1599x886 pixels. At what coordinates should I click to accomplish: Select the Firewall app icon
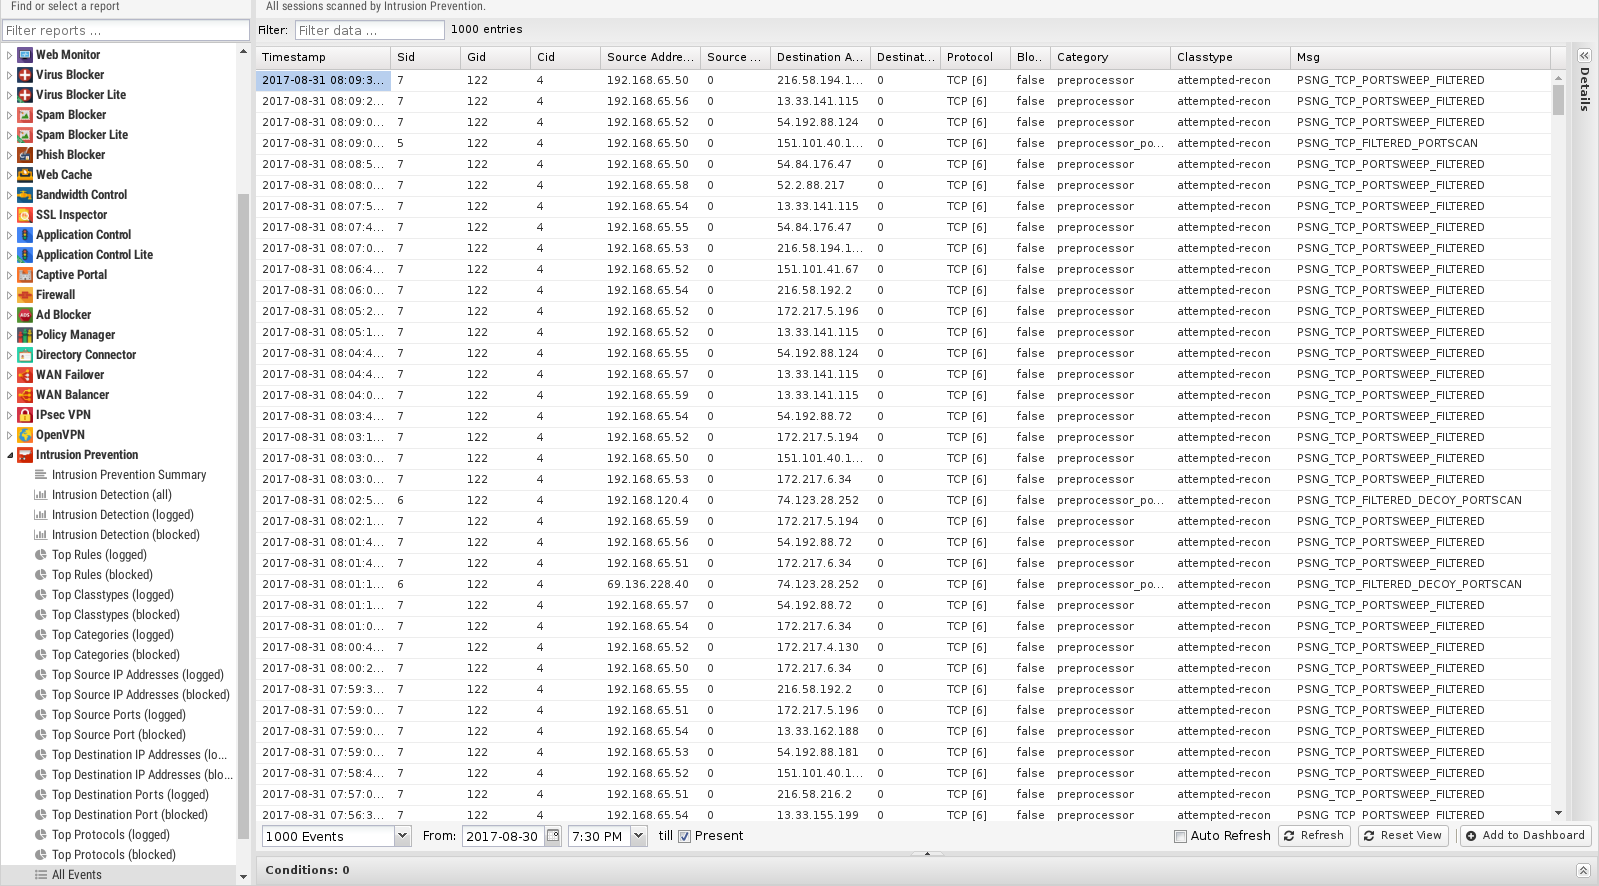pyautogui.click(x=25, y=295)
